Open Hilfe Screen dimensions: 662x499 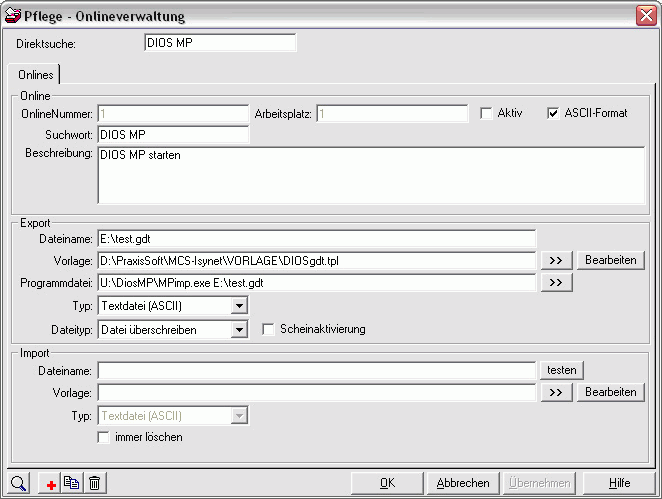pyautogui.click(x=619, y=483)
